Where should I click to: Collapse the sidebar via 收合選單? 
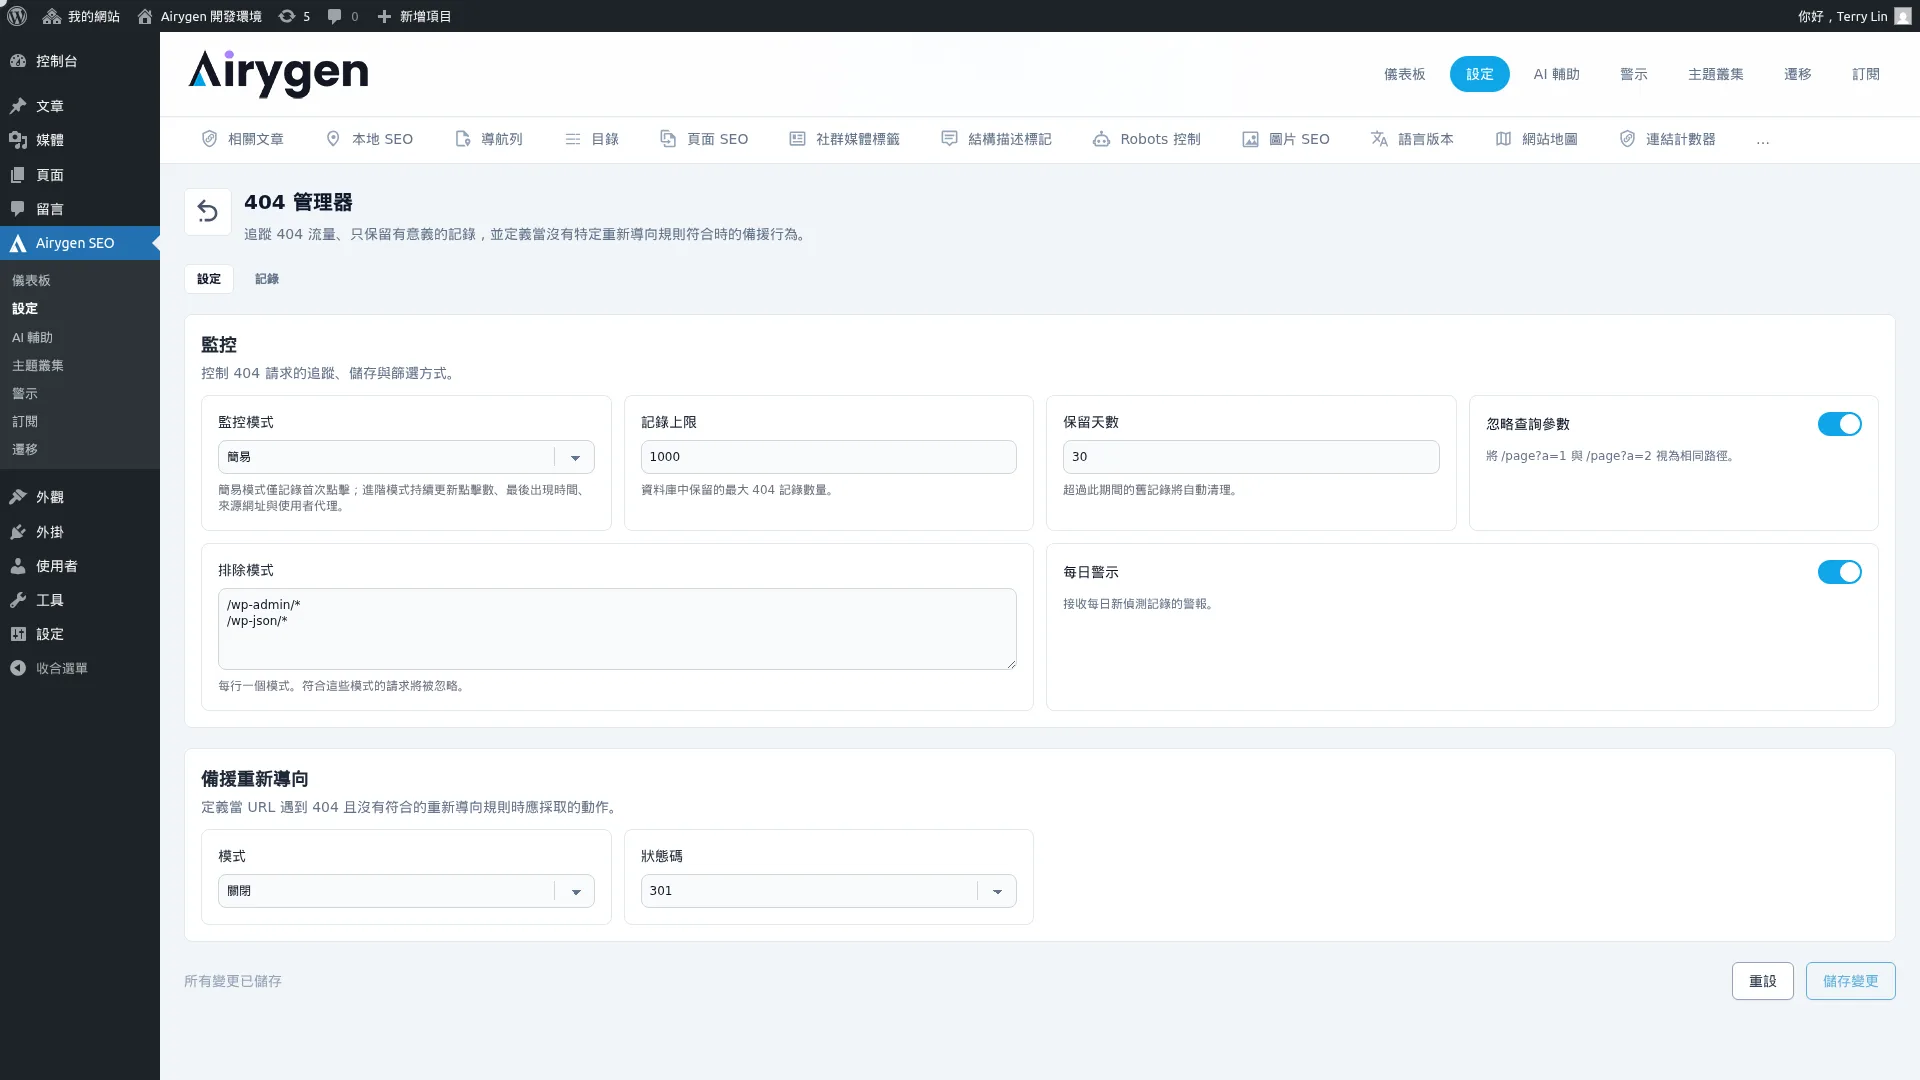pyautogui.click(x=80, y=668)
